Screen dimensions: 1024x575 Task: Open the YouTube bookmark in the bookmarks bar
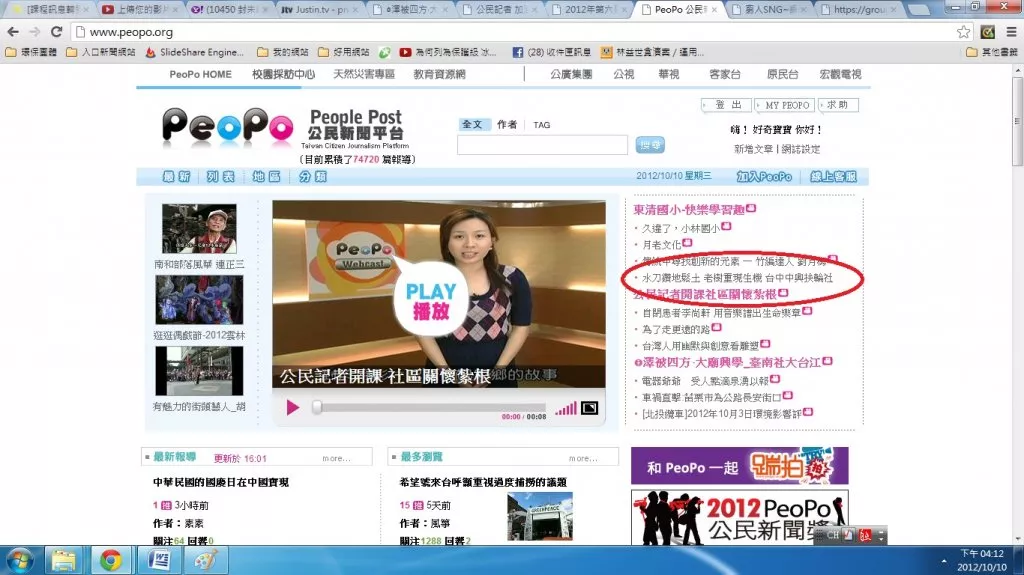point(447,52)
